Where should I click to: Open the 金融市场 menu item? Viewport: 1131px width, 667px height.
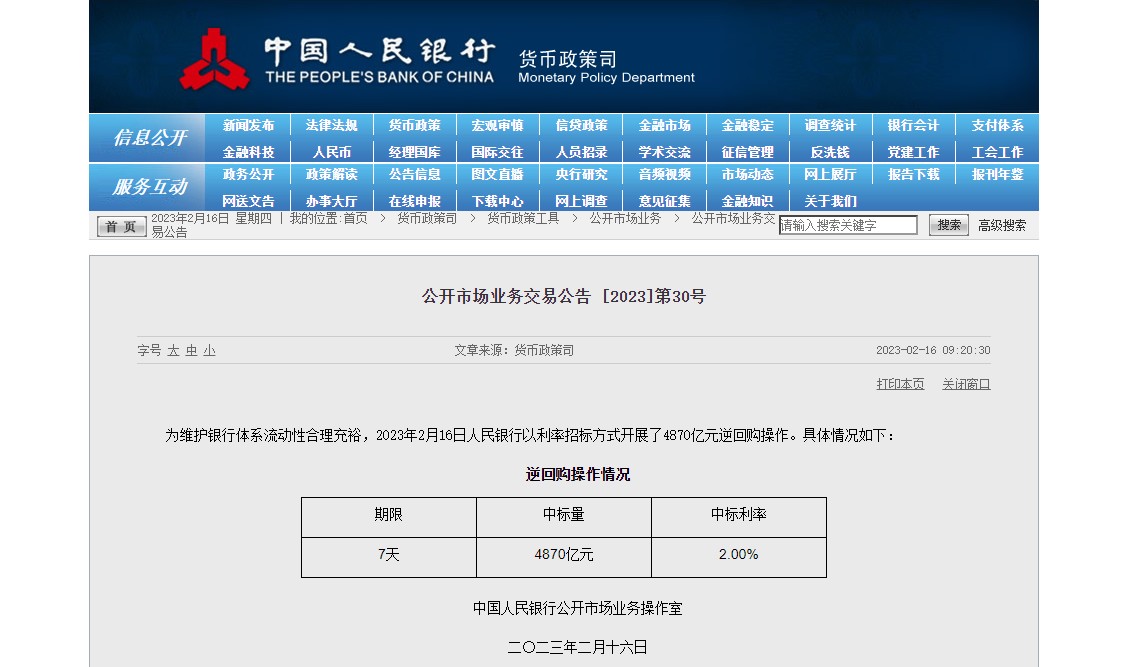[664, 125]
